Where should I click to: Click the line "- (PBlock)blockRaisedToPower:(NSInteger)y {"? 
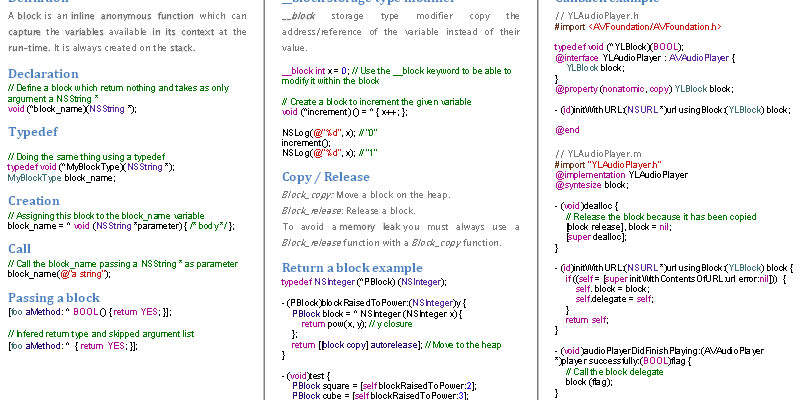pyautogui.click(x=373, y=303)
